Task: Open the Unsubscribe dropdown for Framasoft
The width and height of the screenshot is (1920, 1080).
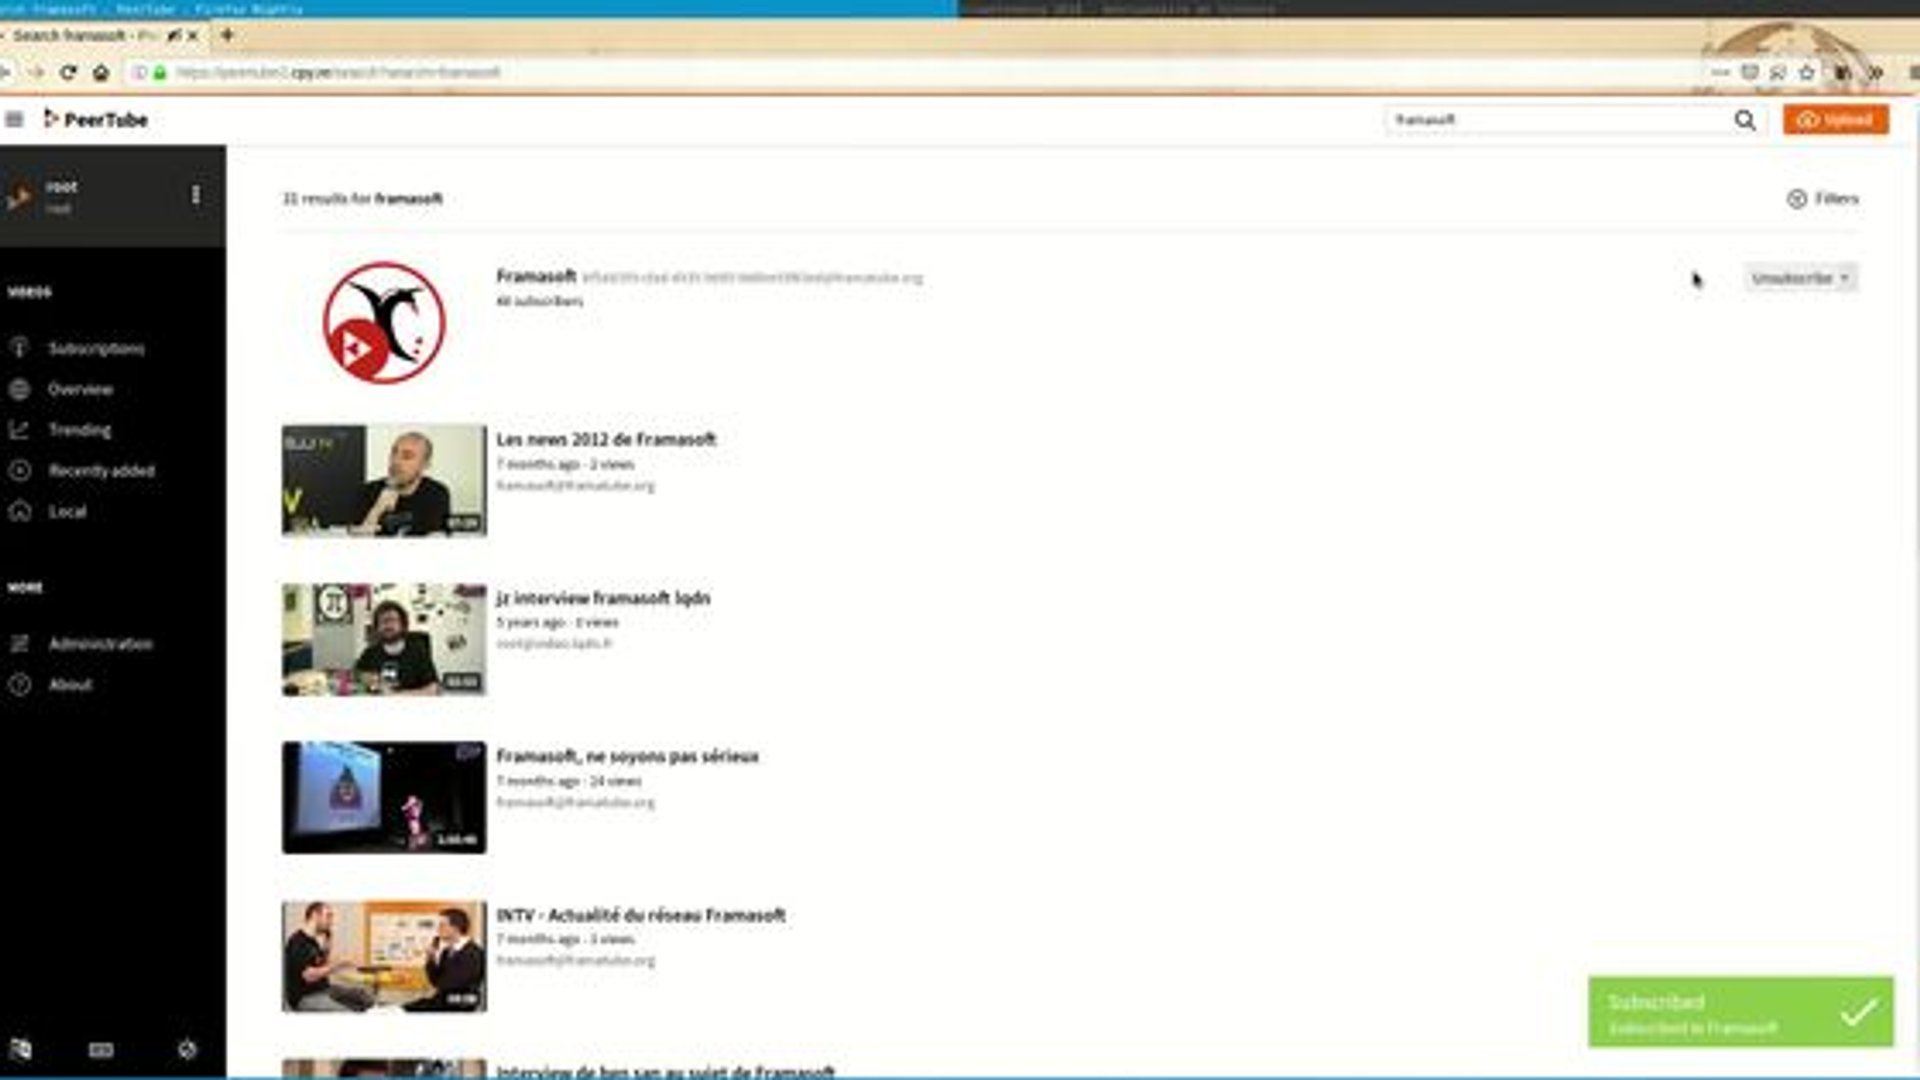Action: click(1800, 278)
